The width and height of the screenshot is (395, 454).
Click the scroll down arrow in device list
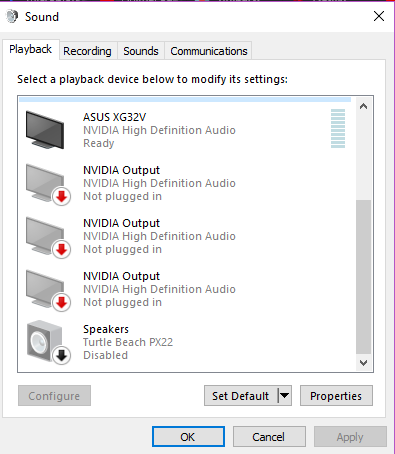363,362
